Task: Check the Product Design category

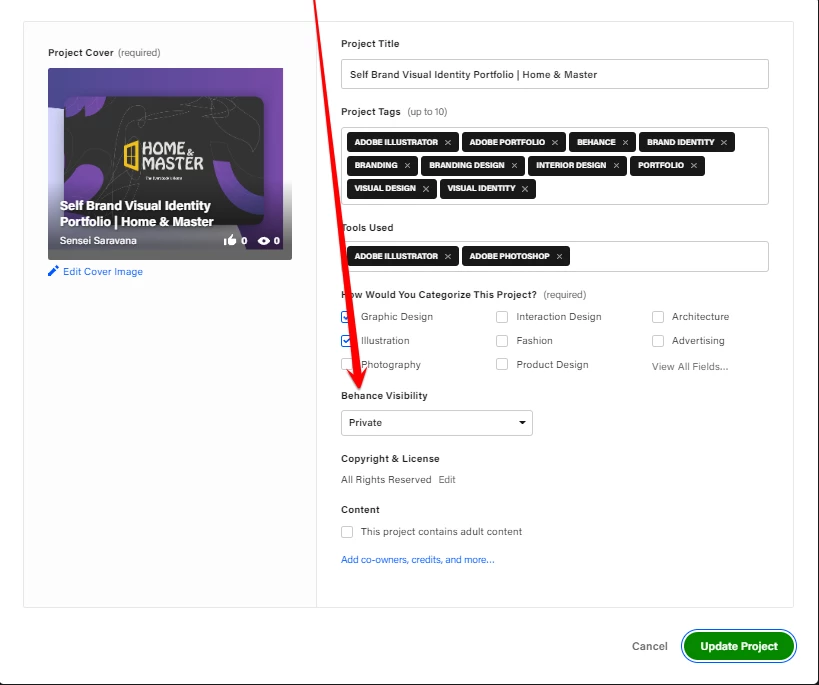Action: 502,364
